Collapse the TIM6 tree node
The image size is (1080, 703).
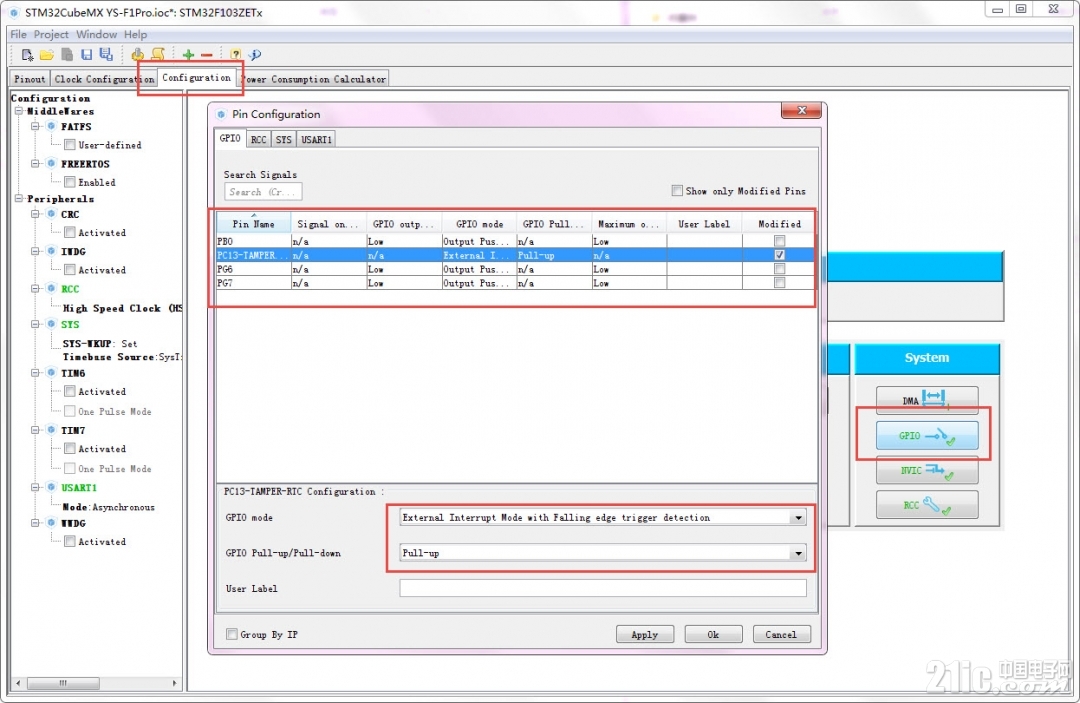34,373
